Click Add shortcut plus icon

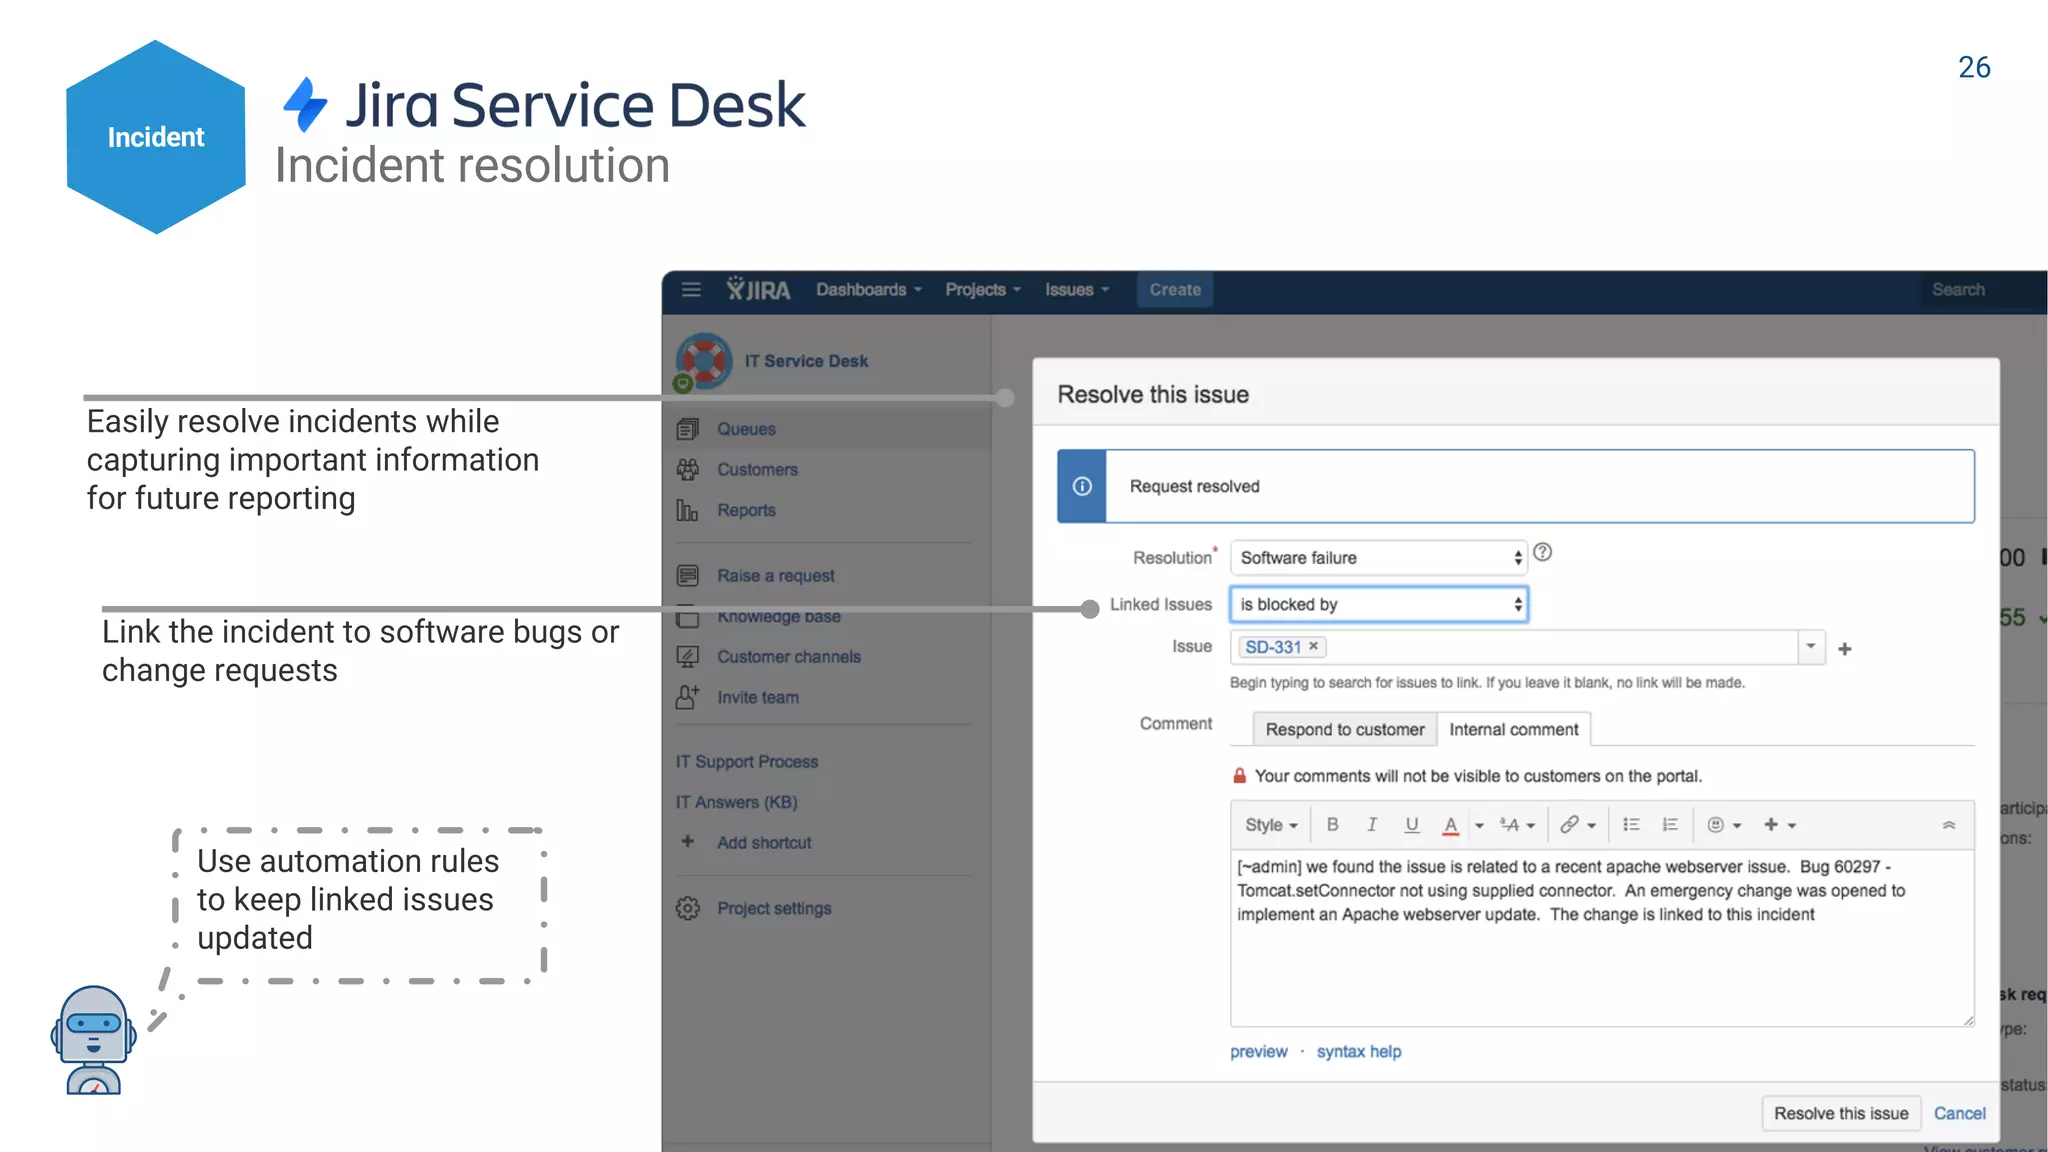pyautogui.click(x=687, y=842)
